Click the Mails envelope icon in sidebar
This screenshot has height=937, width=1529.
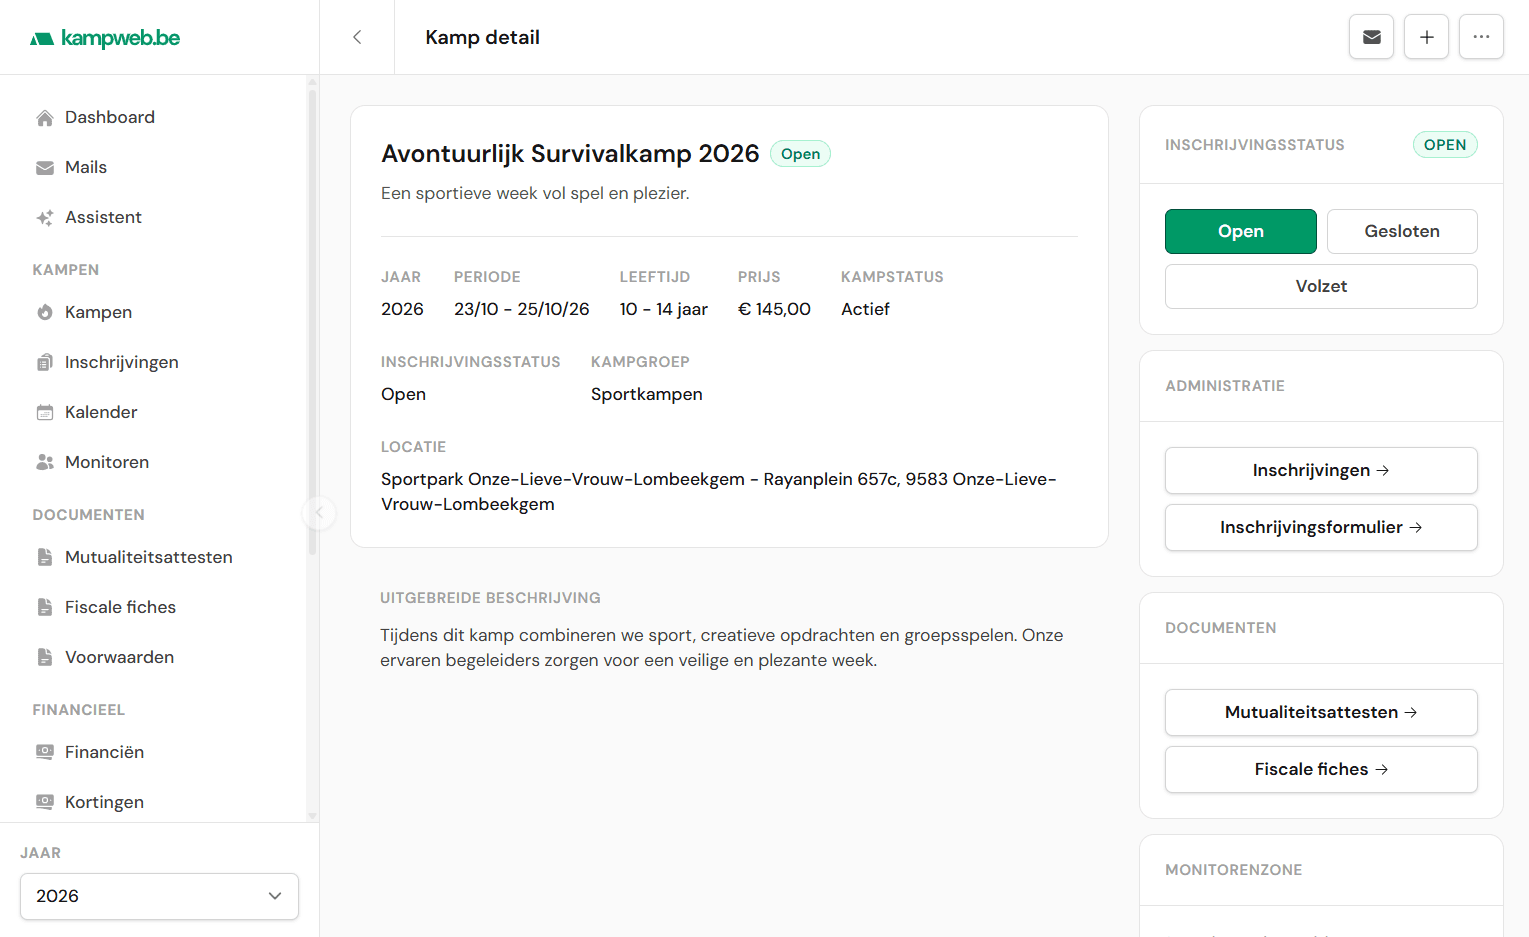click(45, 168)
